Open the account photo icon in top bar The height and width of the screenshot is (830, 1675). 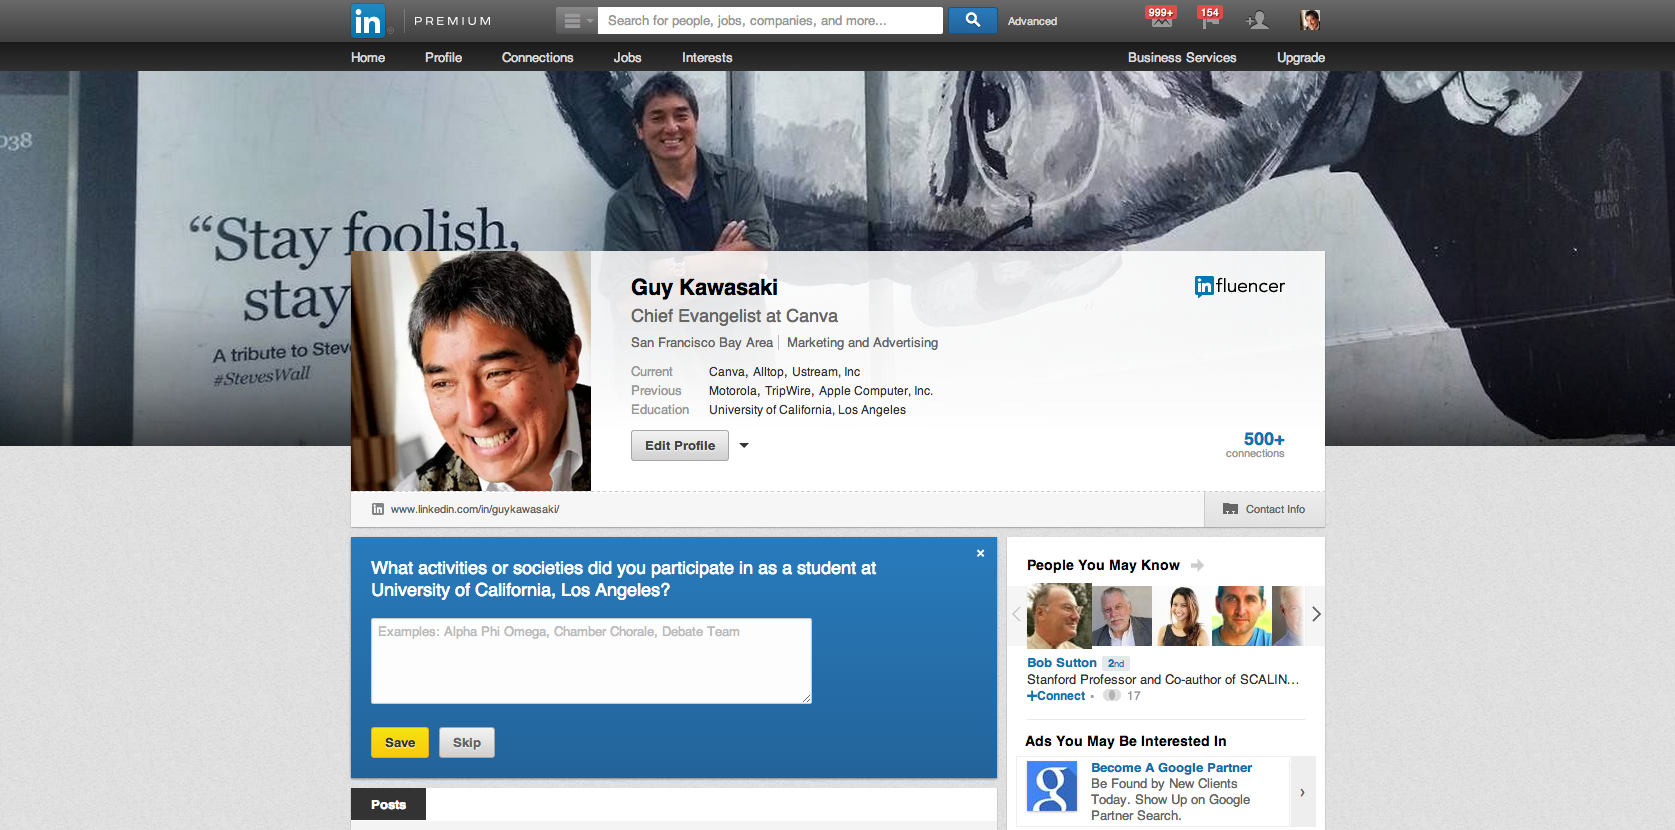tap(1310, 20)
